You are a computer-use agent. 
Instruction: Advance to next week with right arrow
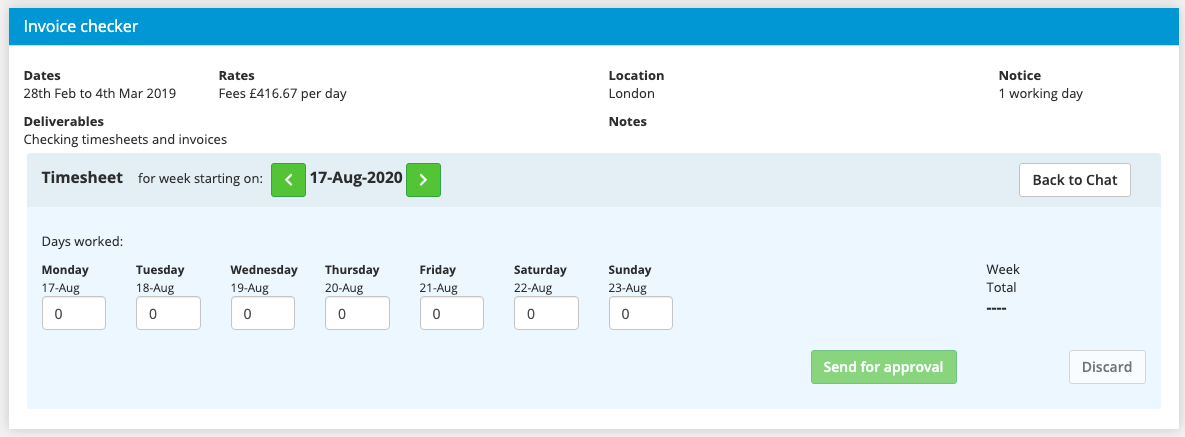423,180
